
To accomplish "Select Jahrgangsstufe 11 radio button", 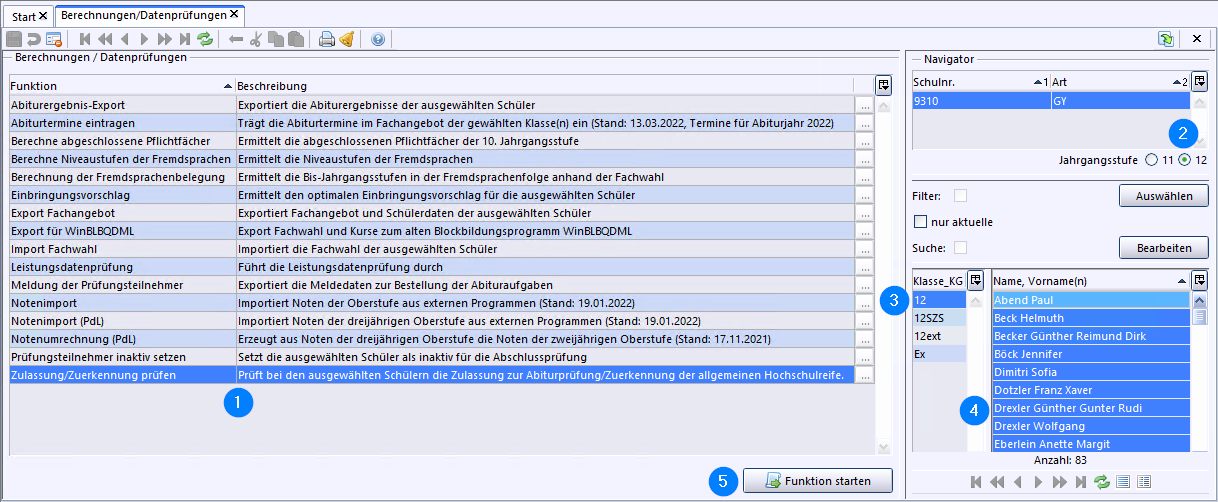I will (1152, 160).
